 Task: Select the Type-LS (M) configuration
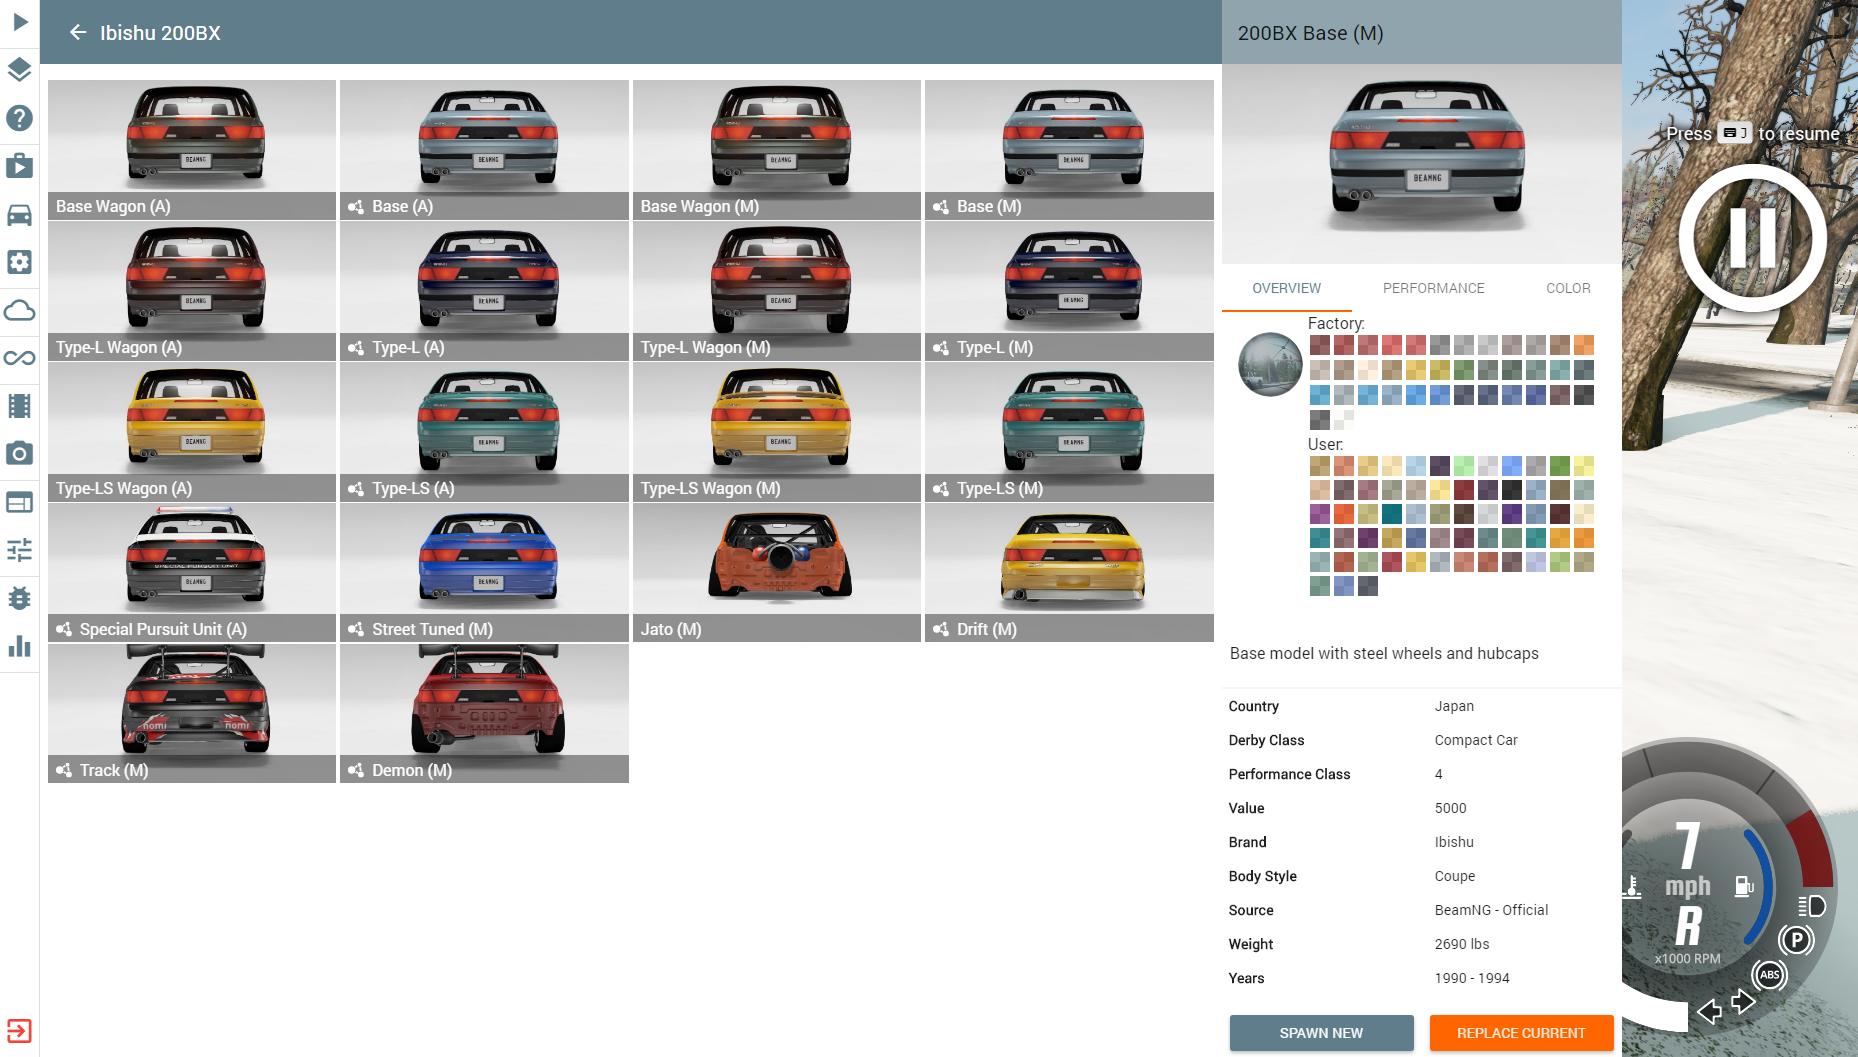tap(1069, 432)
